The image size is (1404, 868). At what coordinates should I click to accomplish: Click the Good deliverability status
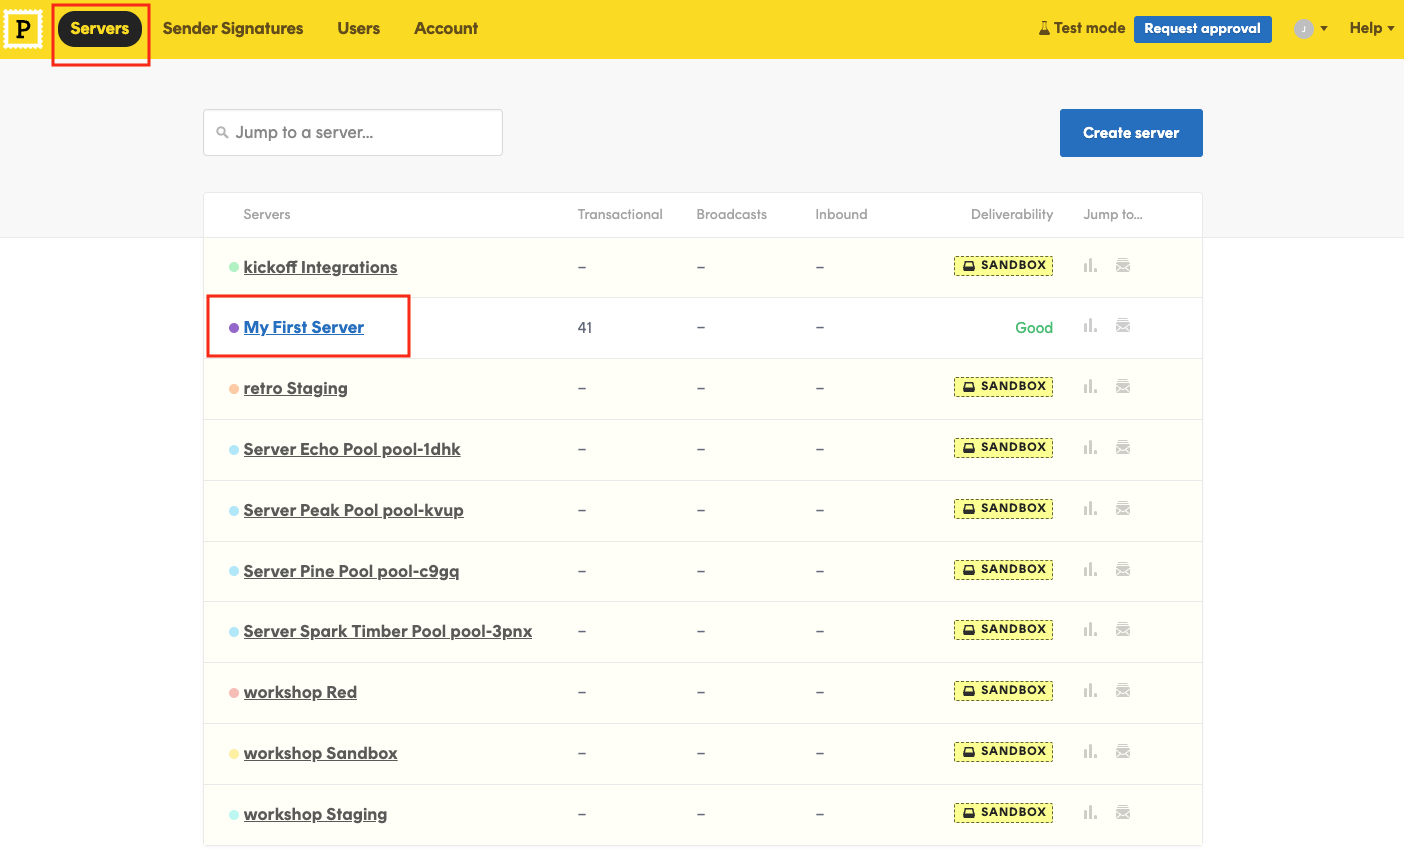tap(1034, 327)
